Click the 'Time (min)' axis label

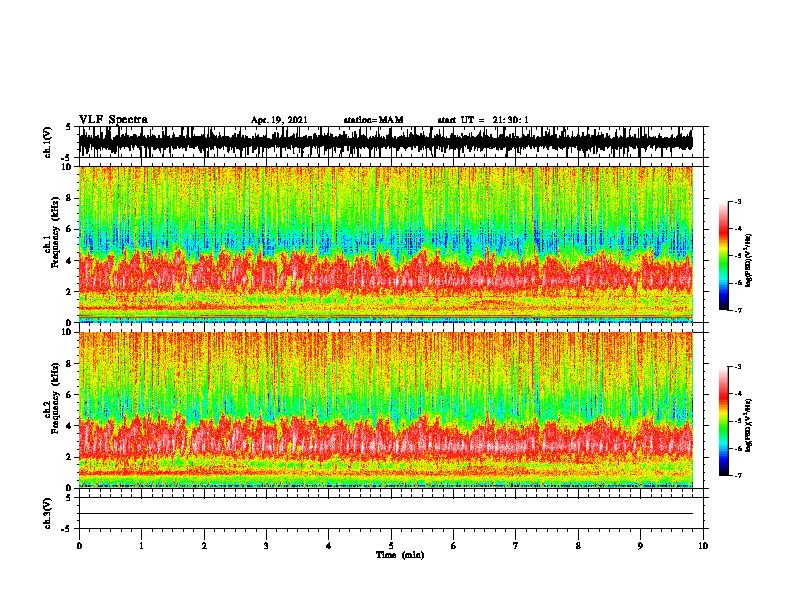[400, 555]
